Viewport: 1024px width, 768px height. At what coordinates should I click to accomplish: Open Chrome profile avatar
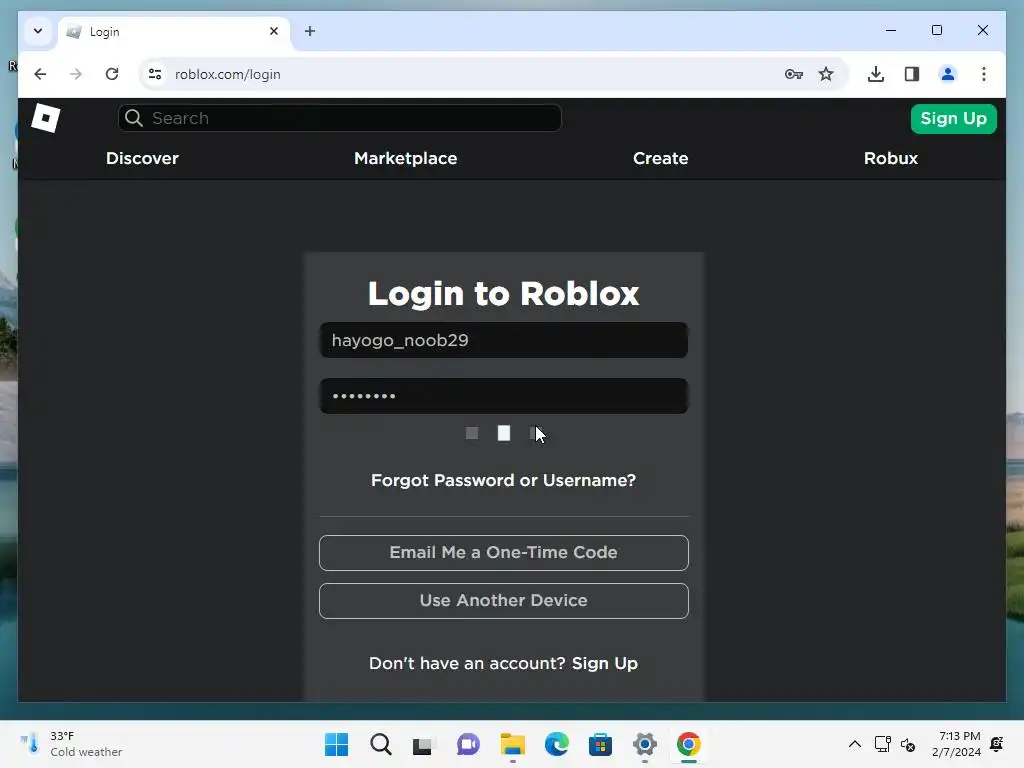pos(948,74)
